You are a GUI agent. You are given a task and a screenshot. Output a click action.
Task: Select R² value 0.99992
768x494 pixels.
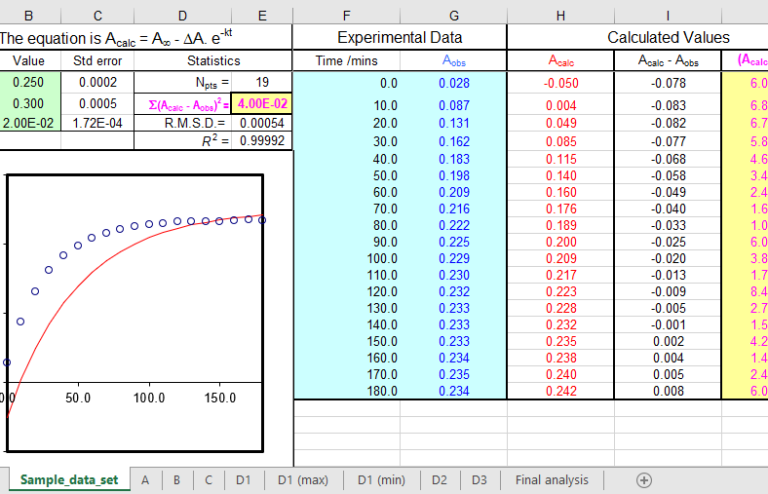tap(262, 141)
